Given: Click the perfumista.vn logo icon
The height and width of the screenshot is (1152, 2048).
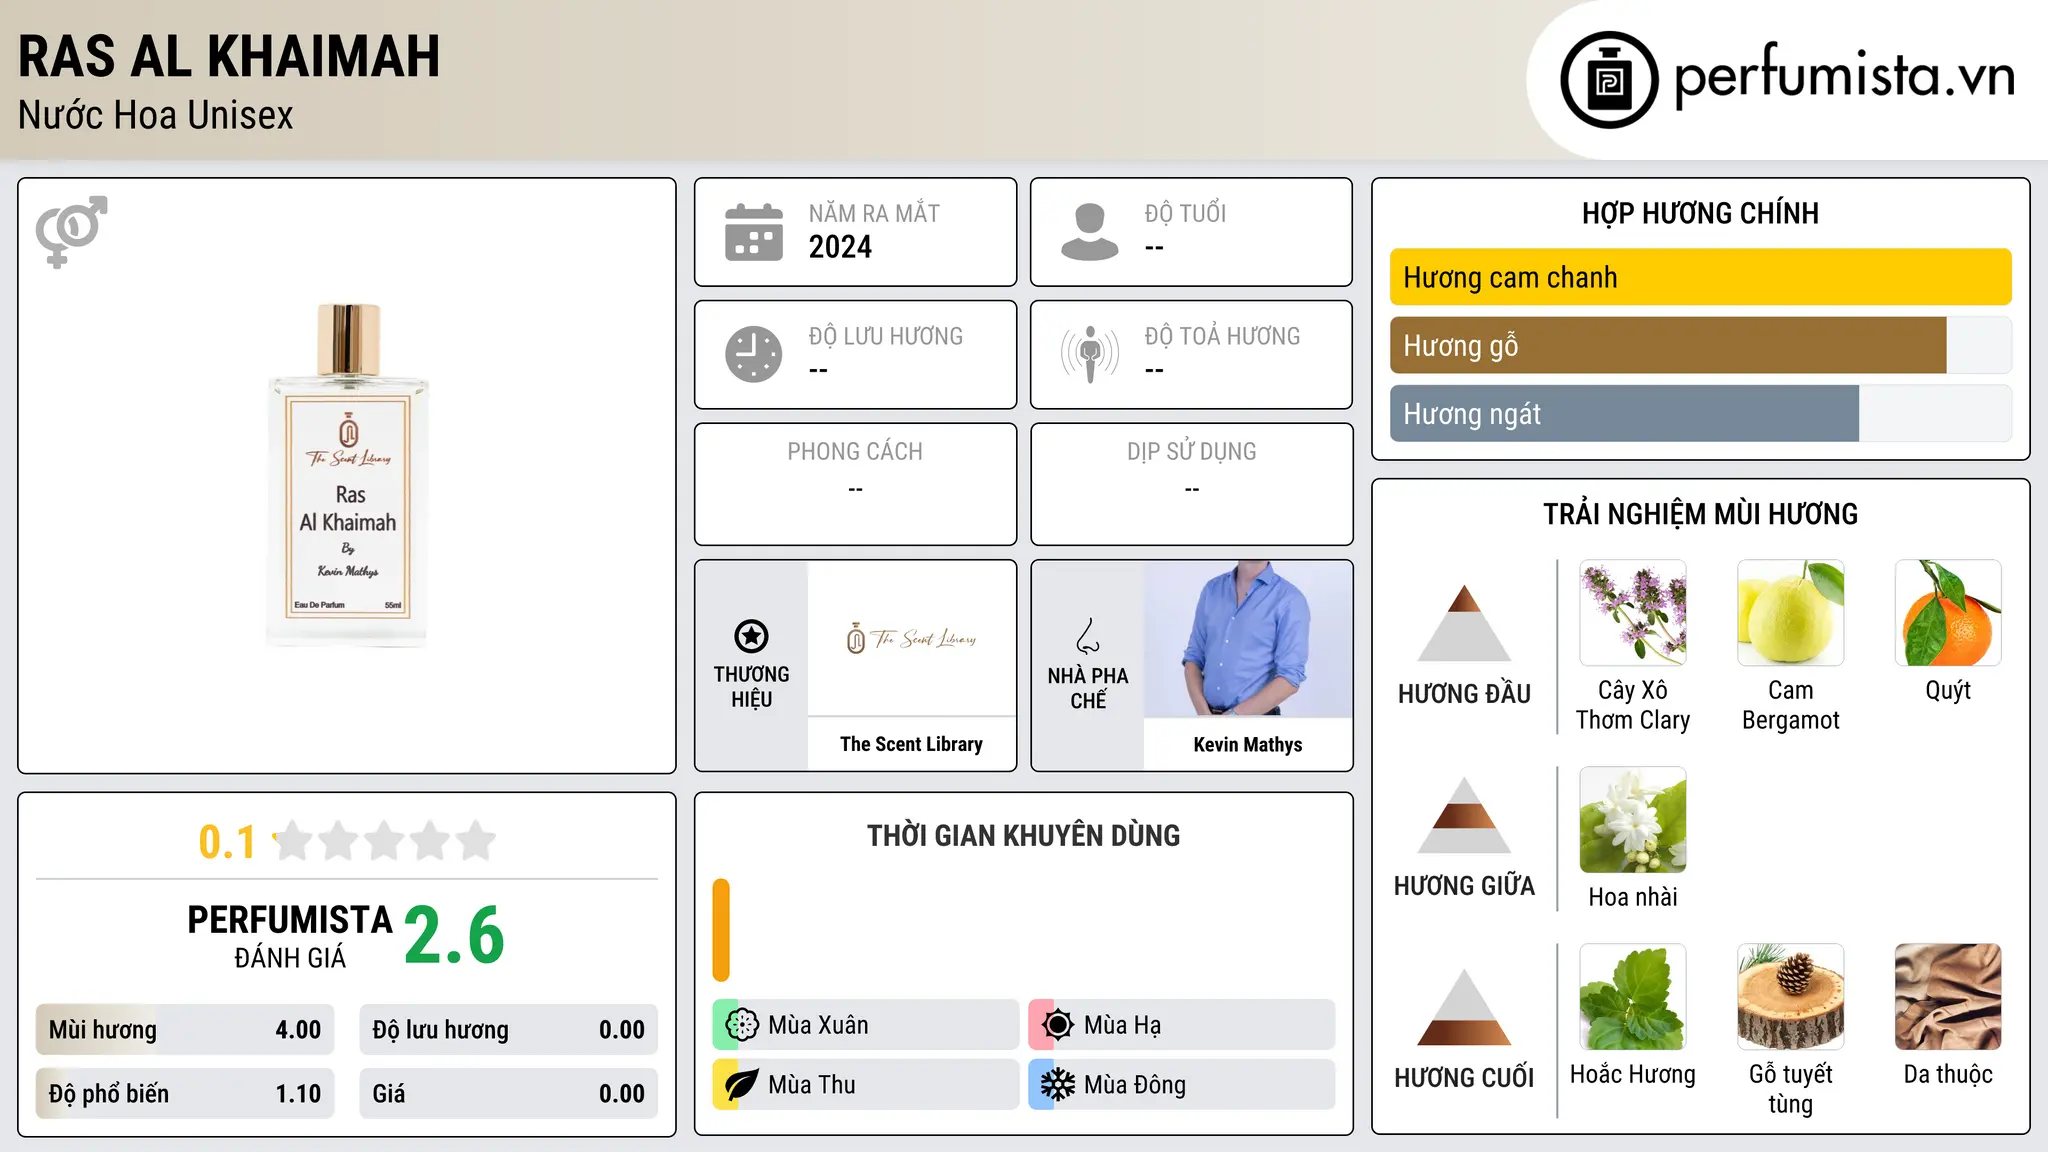Looking at the screenshot, I should tap(1609, 80).
